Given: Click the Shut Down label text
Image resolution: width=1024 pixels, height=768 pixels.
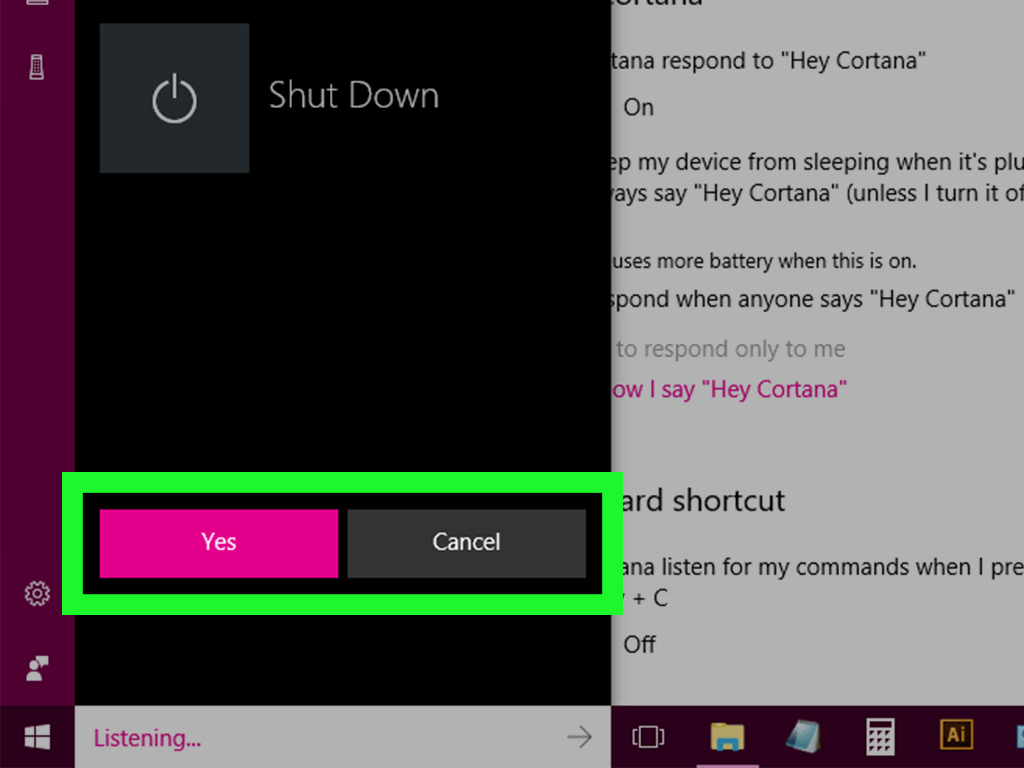Looking at the screenshot, I should click(354, 95).
